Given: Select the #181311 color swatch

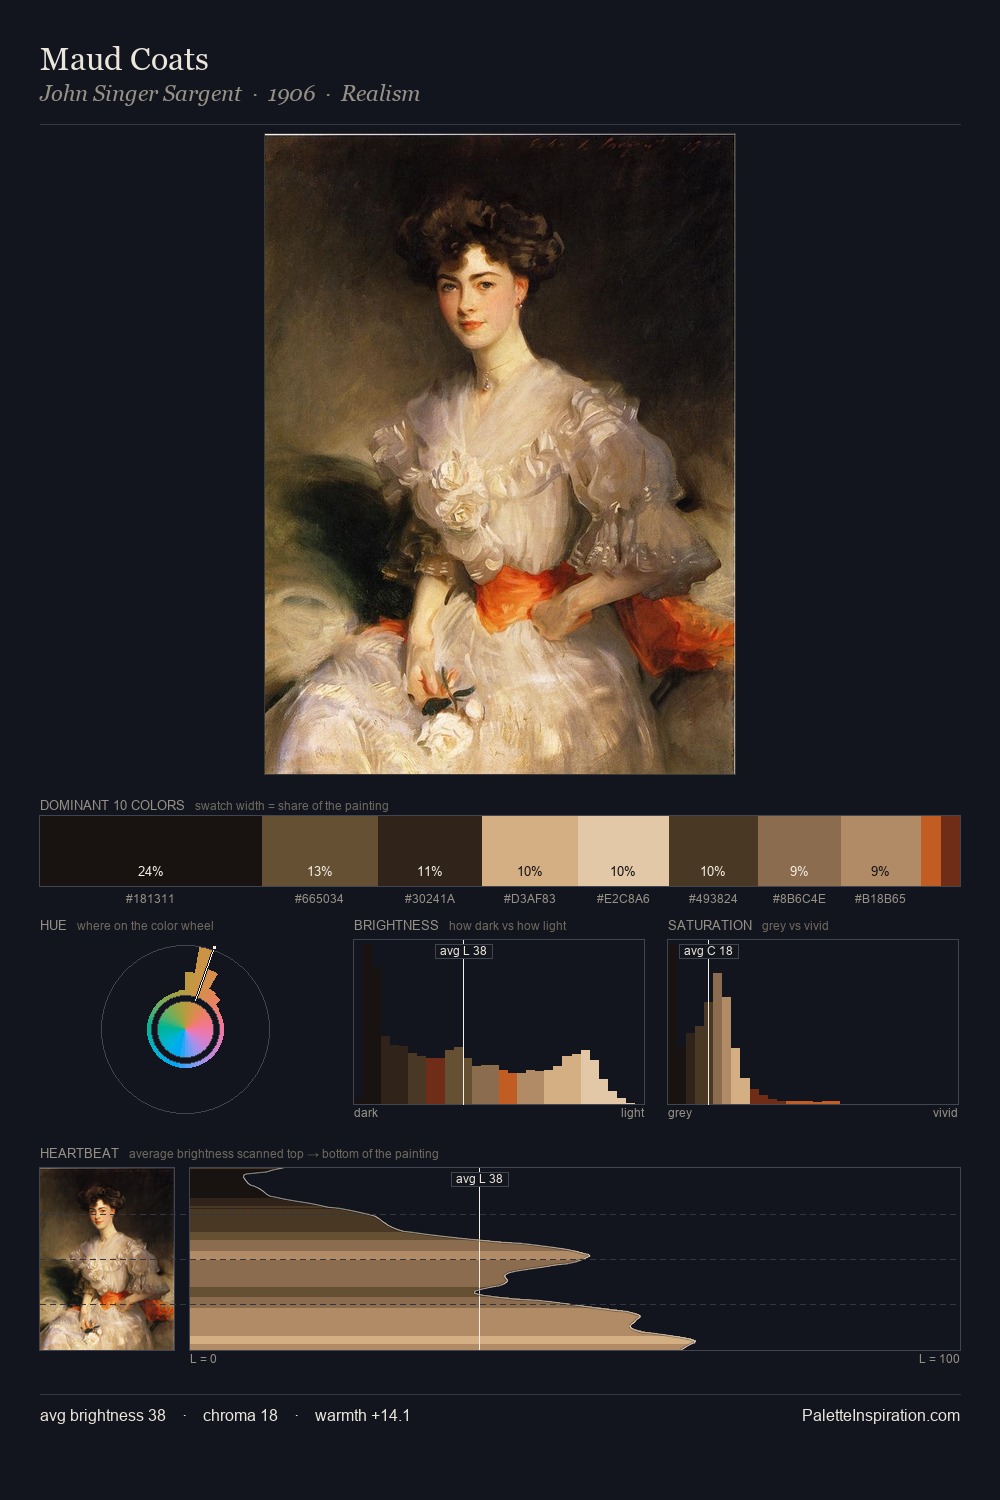Looking at the screenshot, I should pyautogui.click(x=151, y=851).
